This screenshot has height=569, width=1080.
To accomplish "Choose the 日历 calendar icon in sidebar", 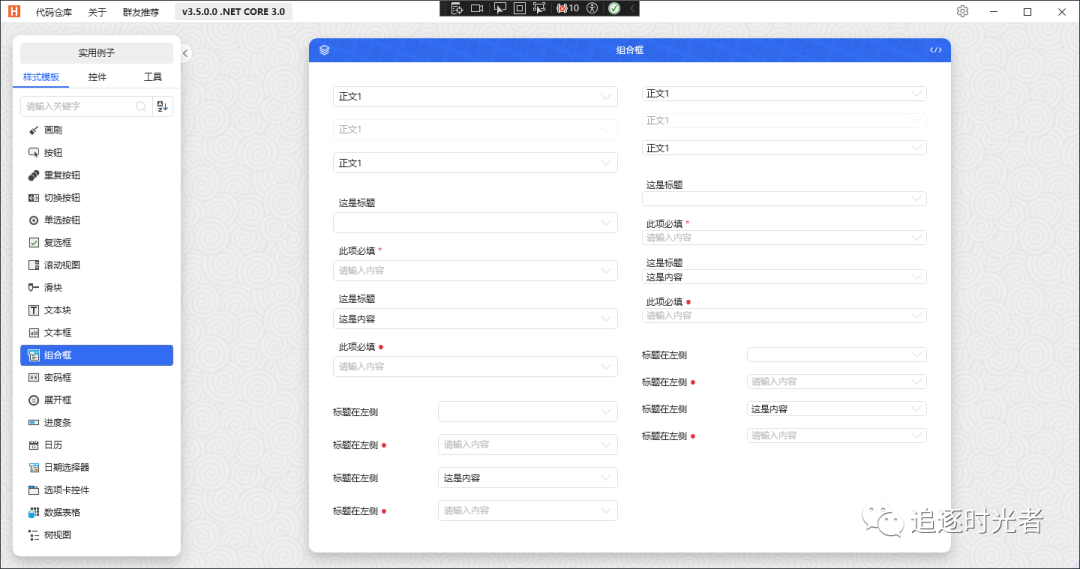I will point(34,445).
